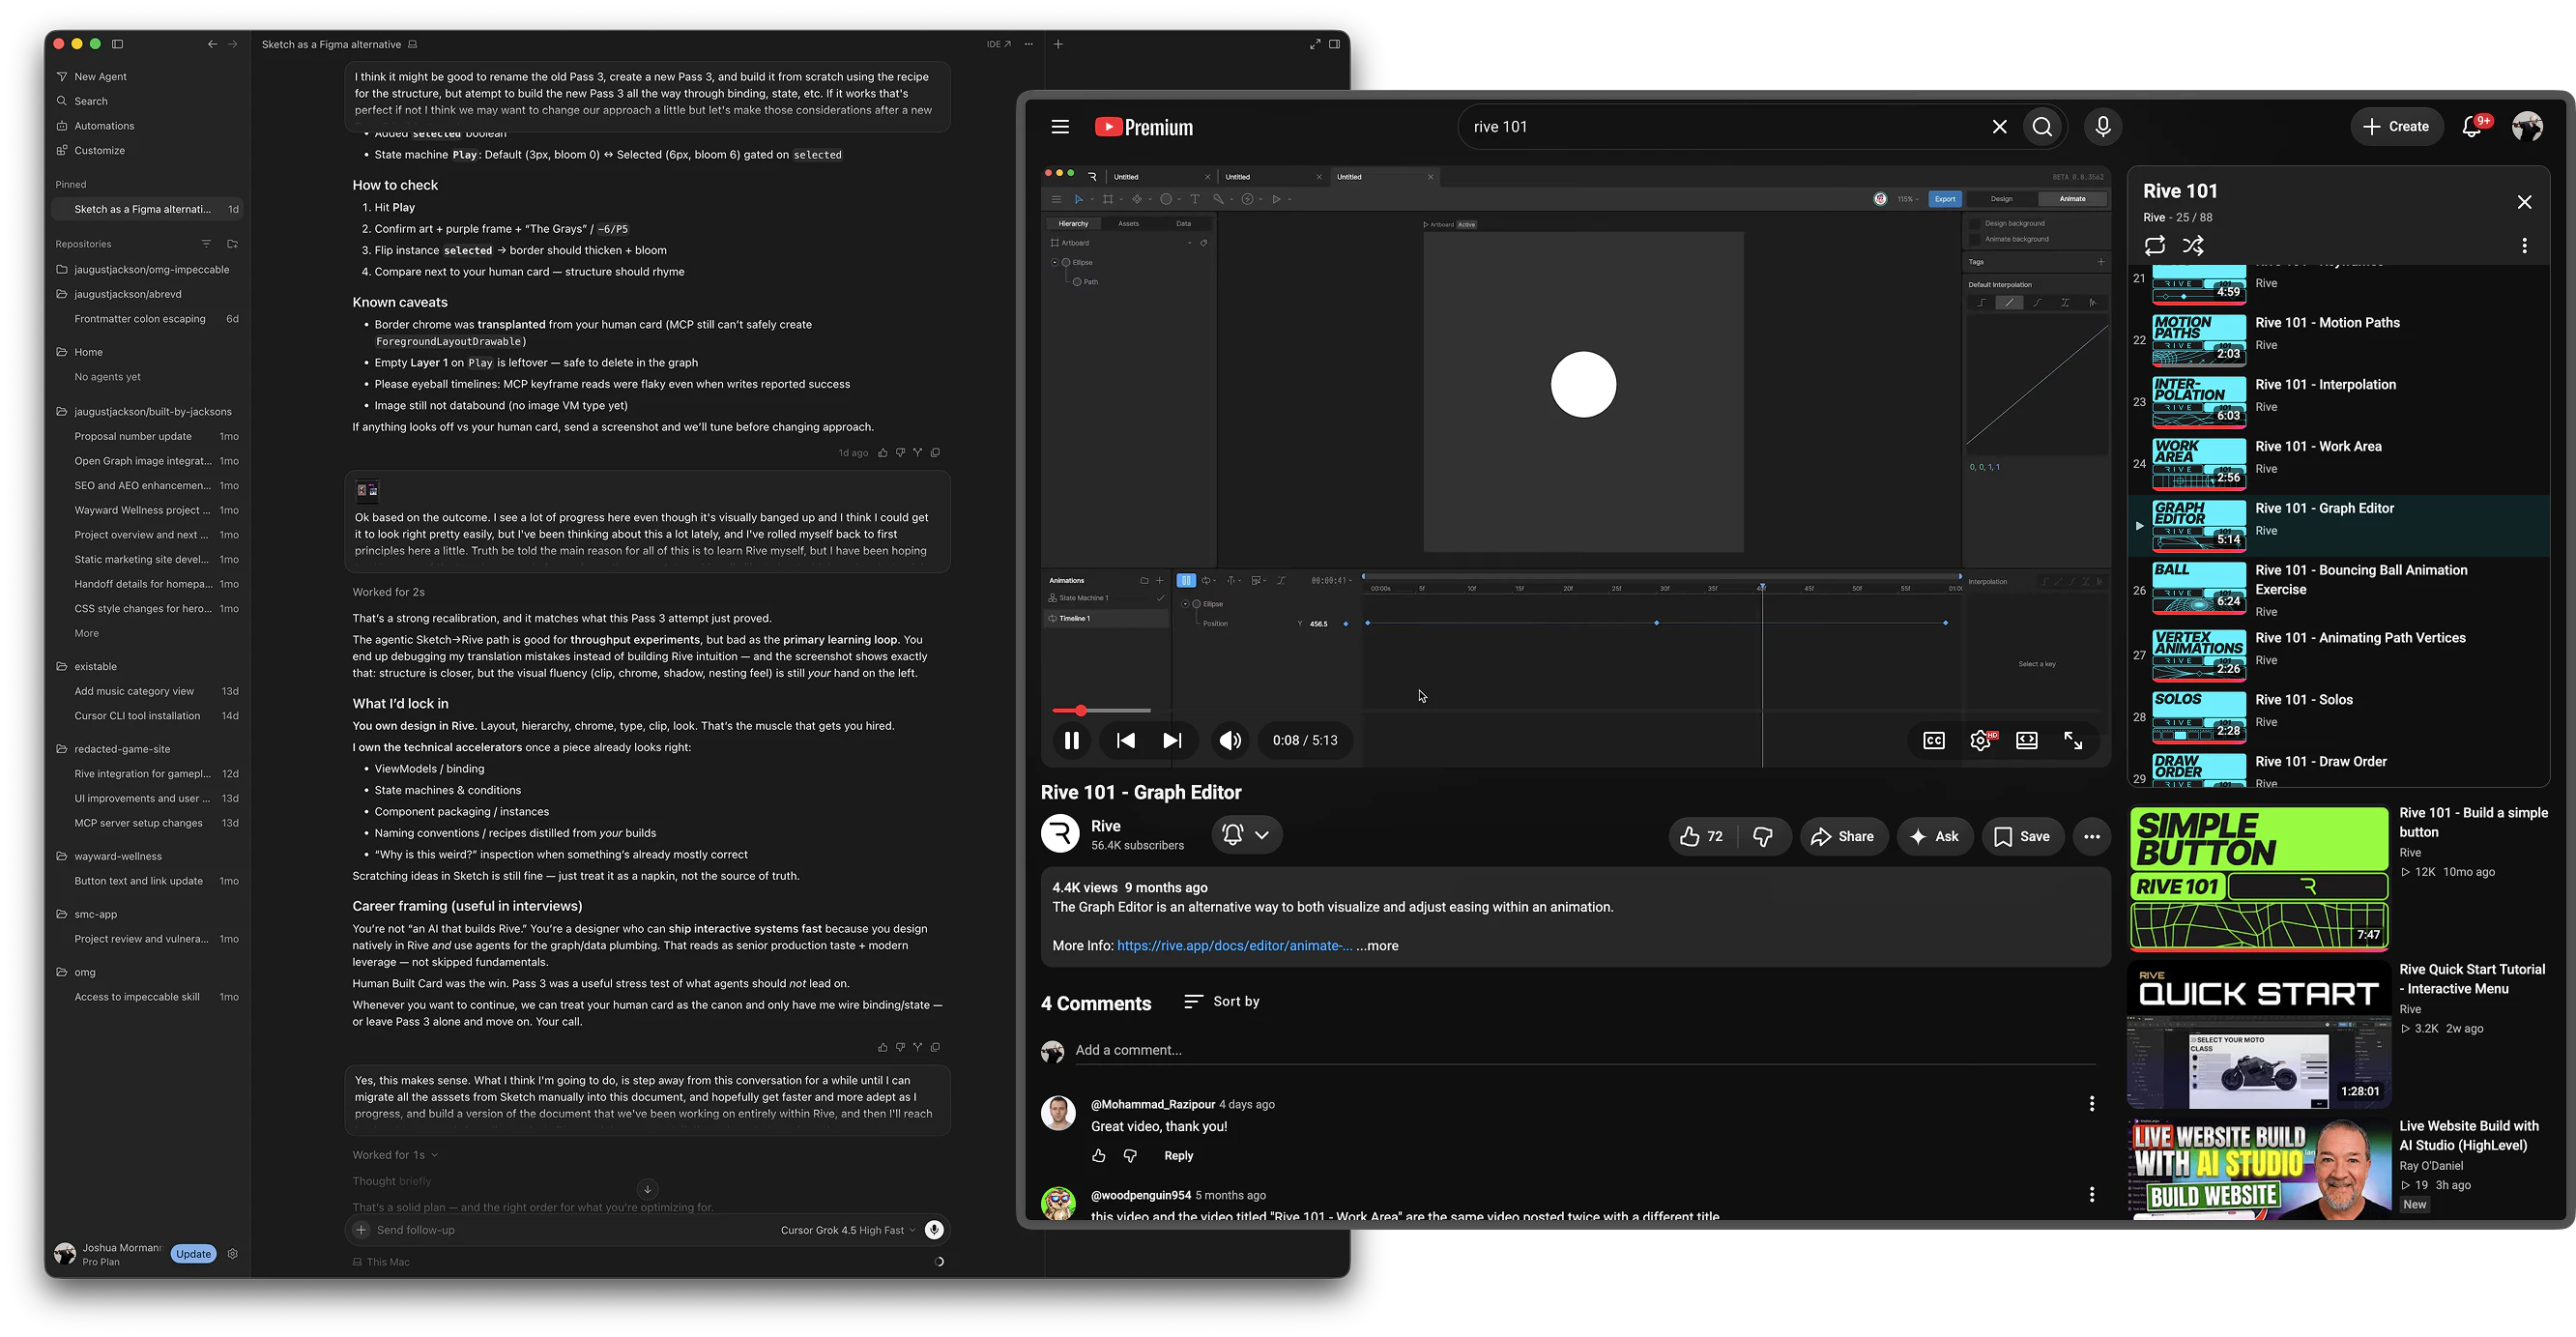The width and height of the screenshot is (2576, 1337).
Task: Toggle closed captions on the video
Action: 1934,740
